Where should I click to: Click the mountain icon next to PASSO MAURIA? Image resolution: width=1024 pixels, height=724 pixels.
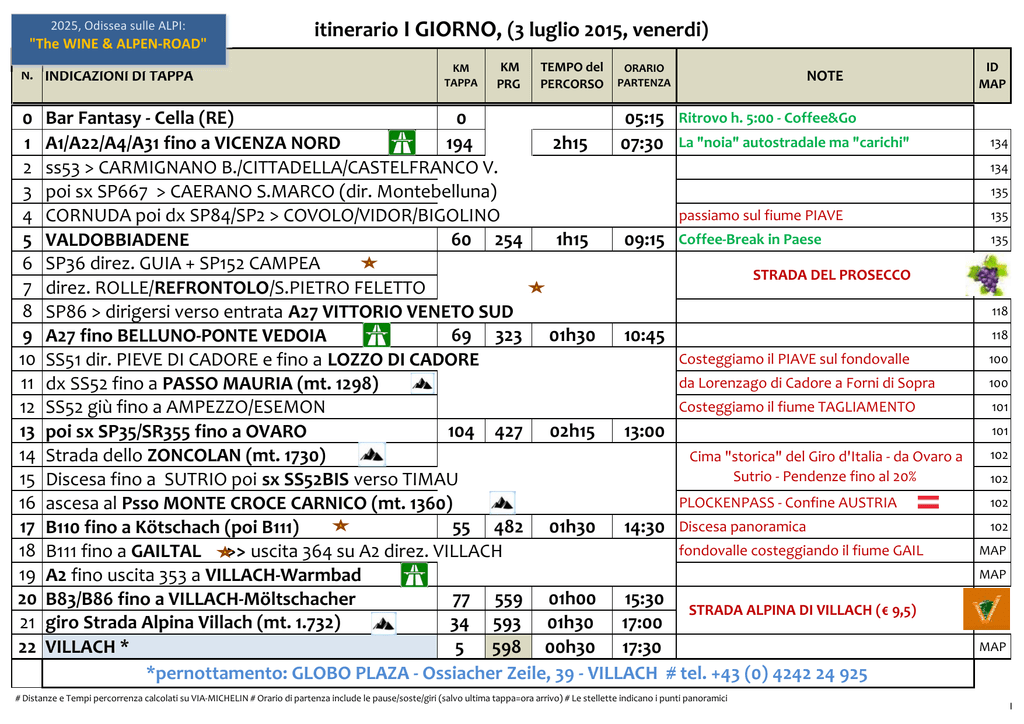coord(423,383)
